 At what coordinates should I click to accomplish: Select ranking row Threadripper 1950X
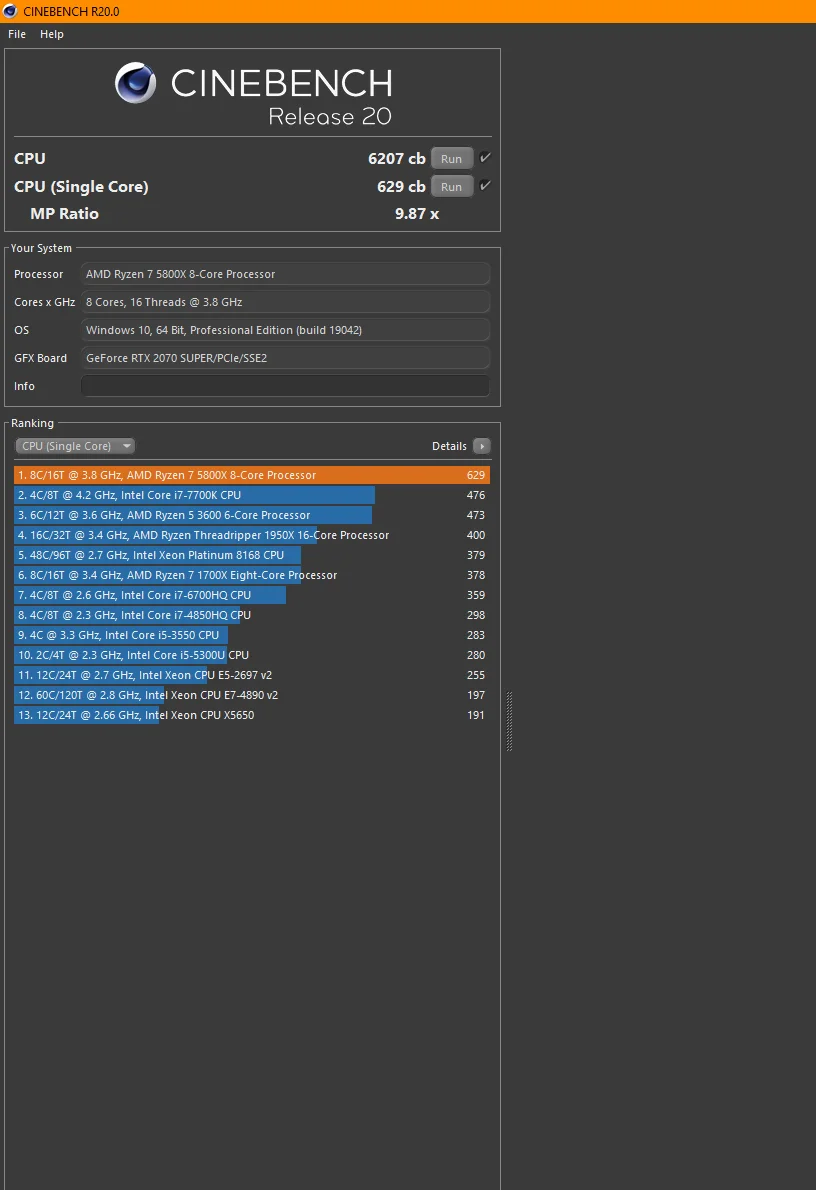coord(252,535)
